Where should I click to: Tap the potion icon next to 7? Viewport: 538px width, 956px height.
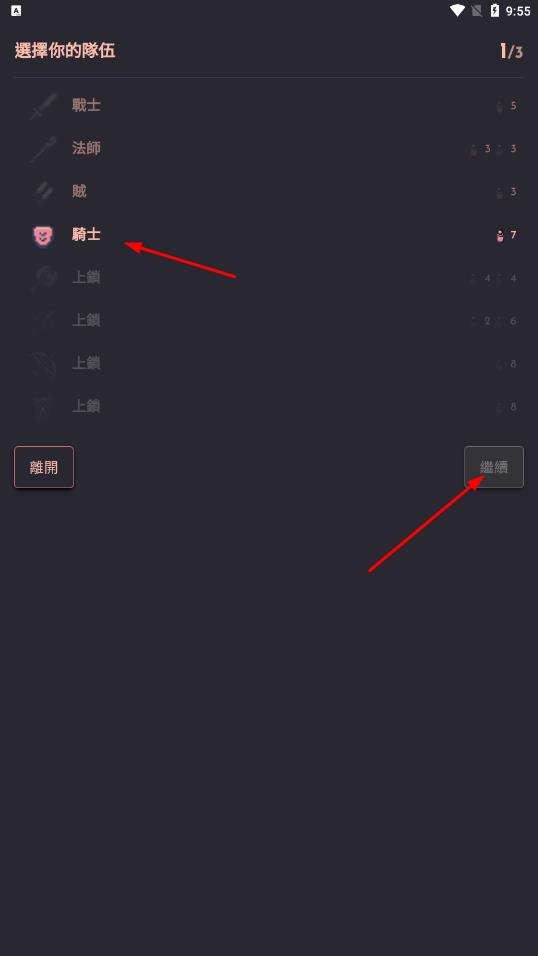point(500,235)
